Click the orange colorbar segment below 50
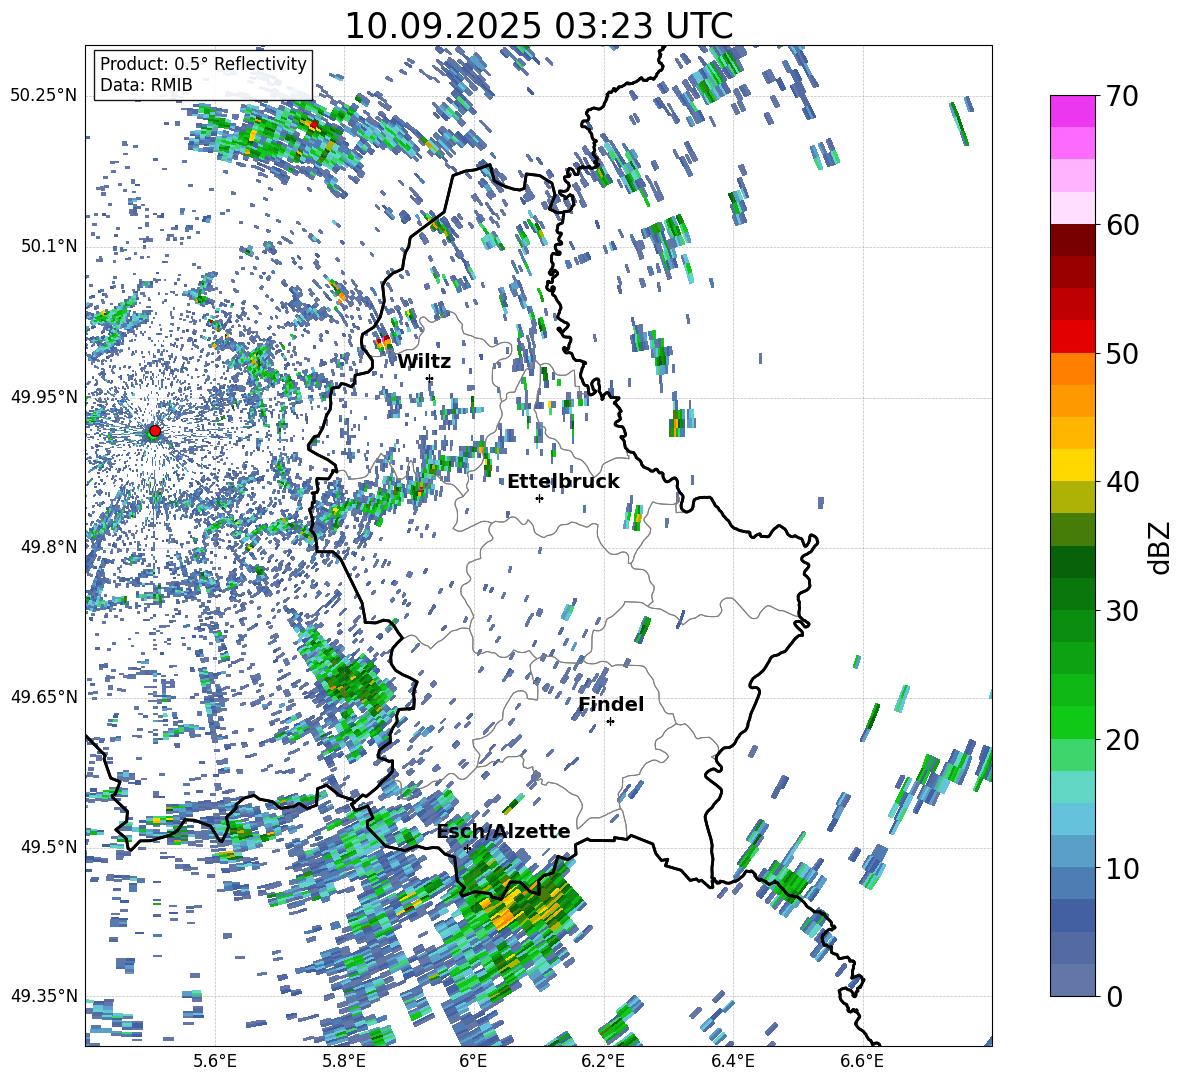Viewport: 1184px width, 1081px height. click(1073, 369)
